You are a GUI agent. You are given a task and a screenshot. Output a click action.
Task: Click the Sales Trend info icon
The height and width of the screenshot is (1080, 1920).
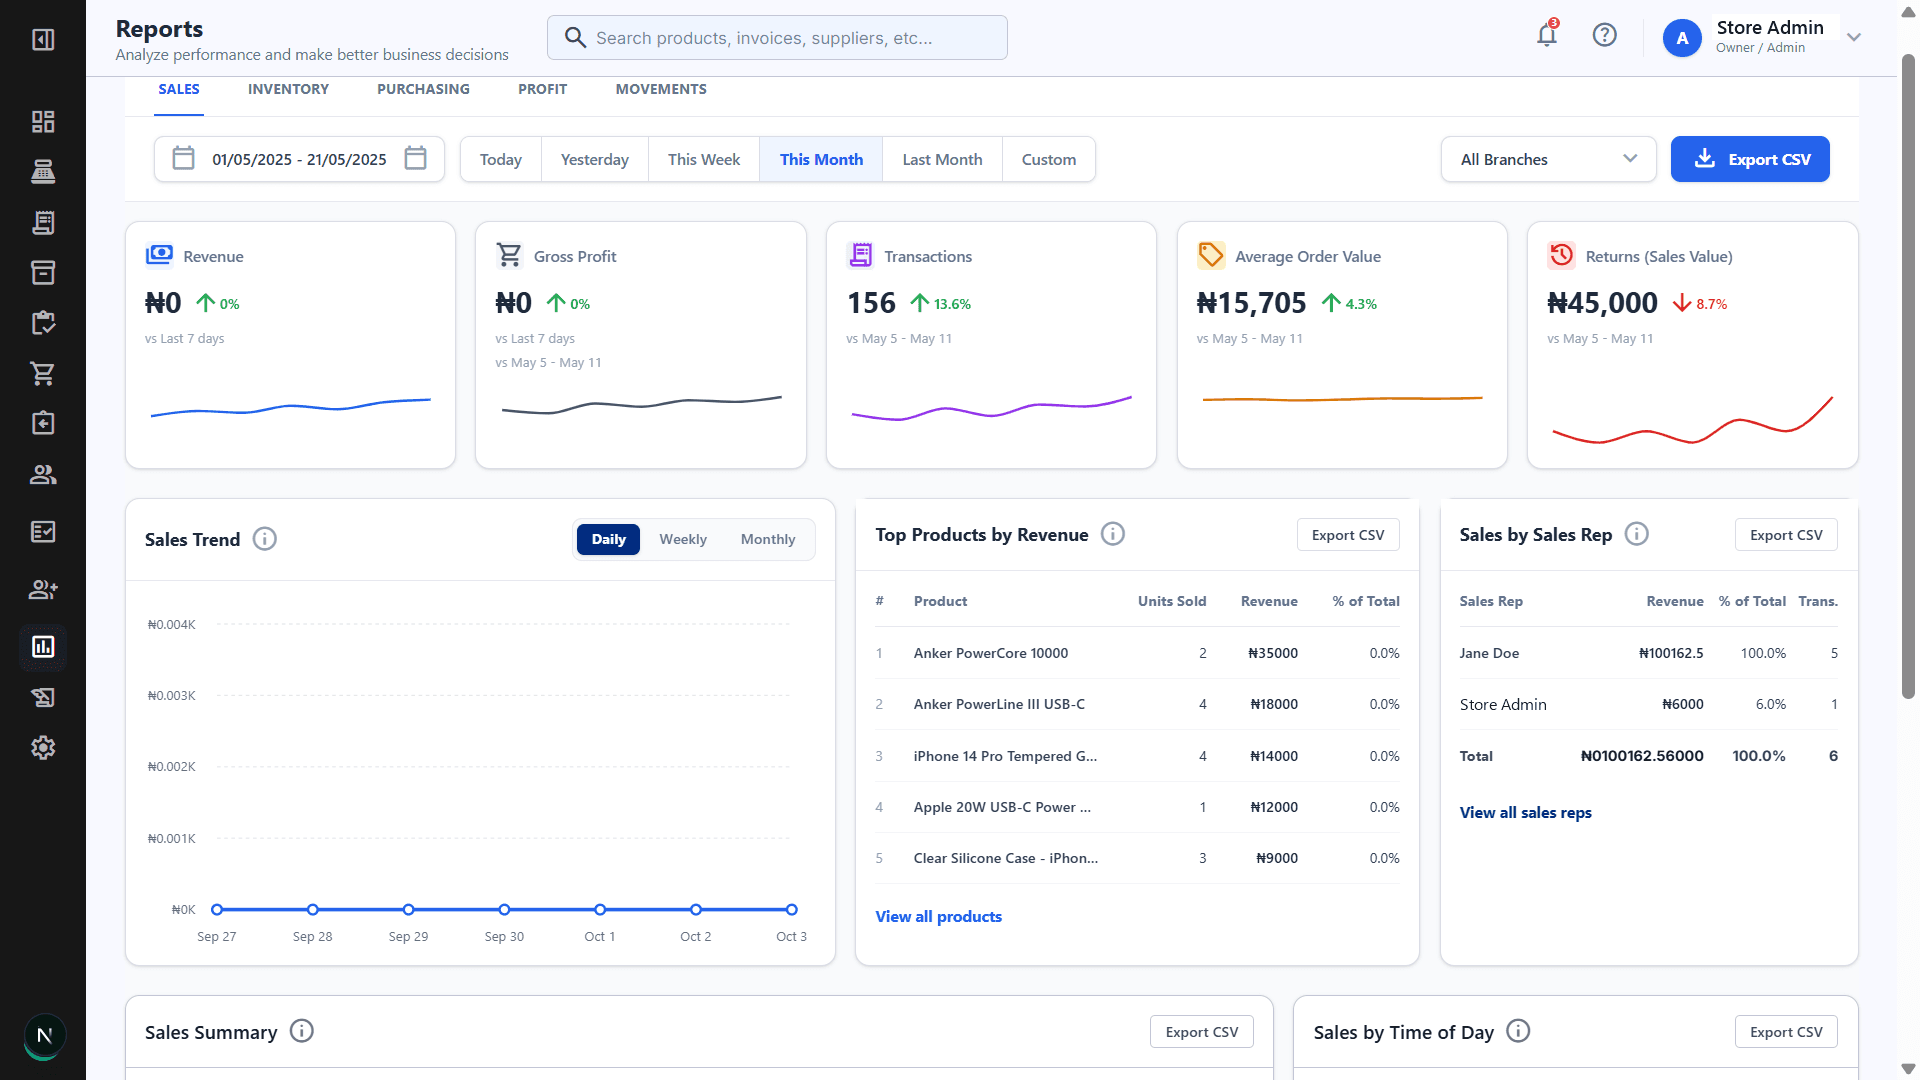click(x=265, y=539)
